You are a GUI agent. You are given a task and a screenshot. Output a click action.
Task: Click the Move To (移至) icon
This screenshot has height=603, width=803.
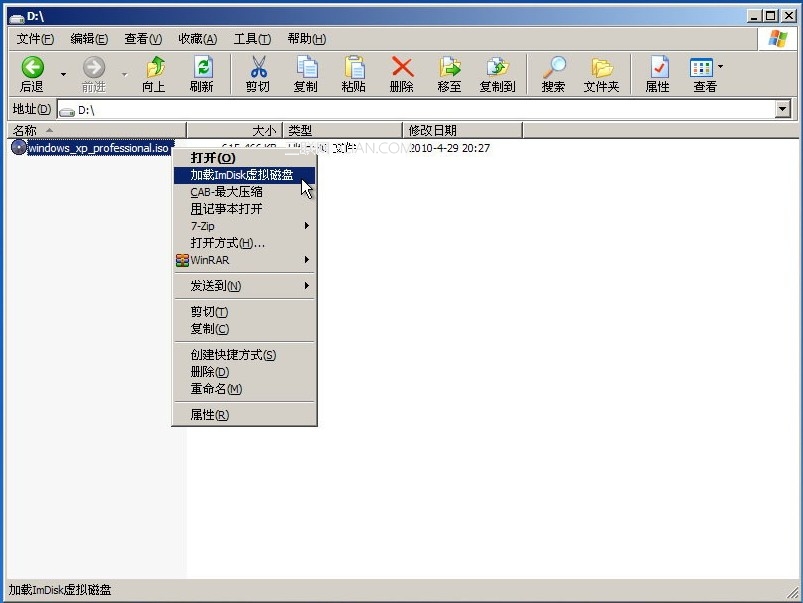click(x=450, y=67)
